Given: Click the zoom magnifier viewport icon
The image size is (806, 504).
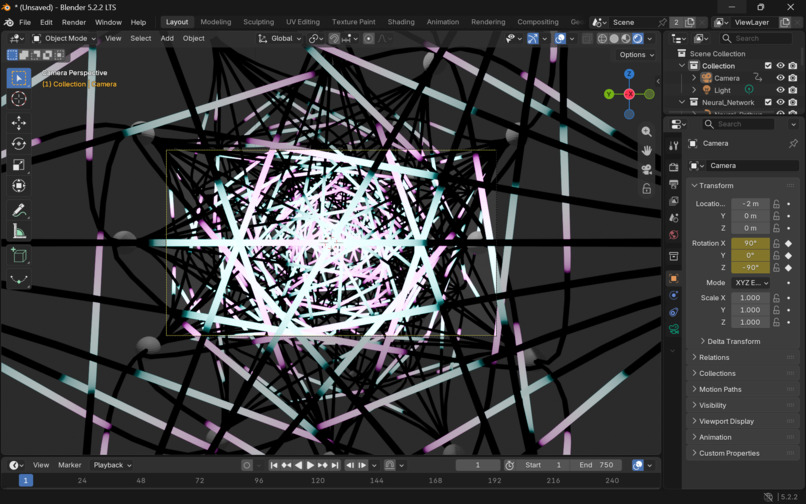Looking at the screenshot, I should [x=647, y=132].
